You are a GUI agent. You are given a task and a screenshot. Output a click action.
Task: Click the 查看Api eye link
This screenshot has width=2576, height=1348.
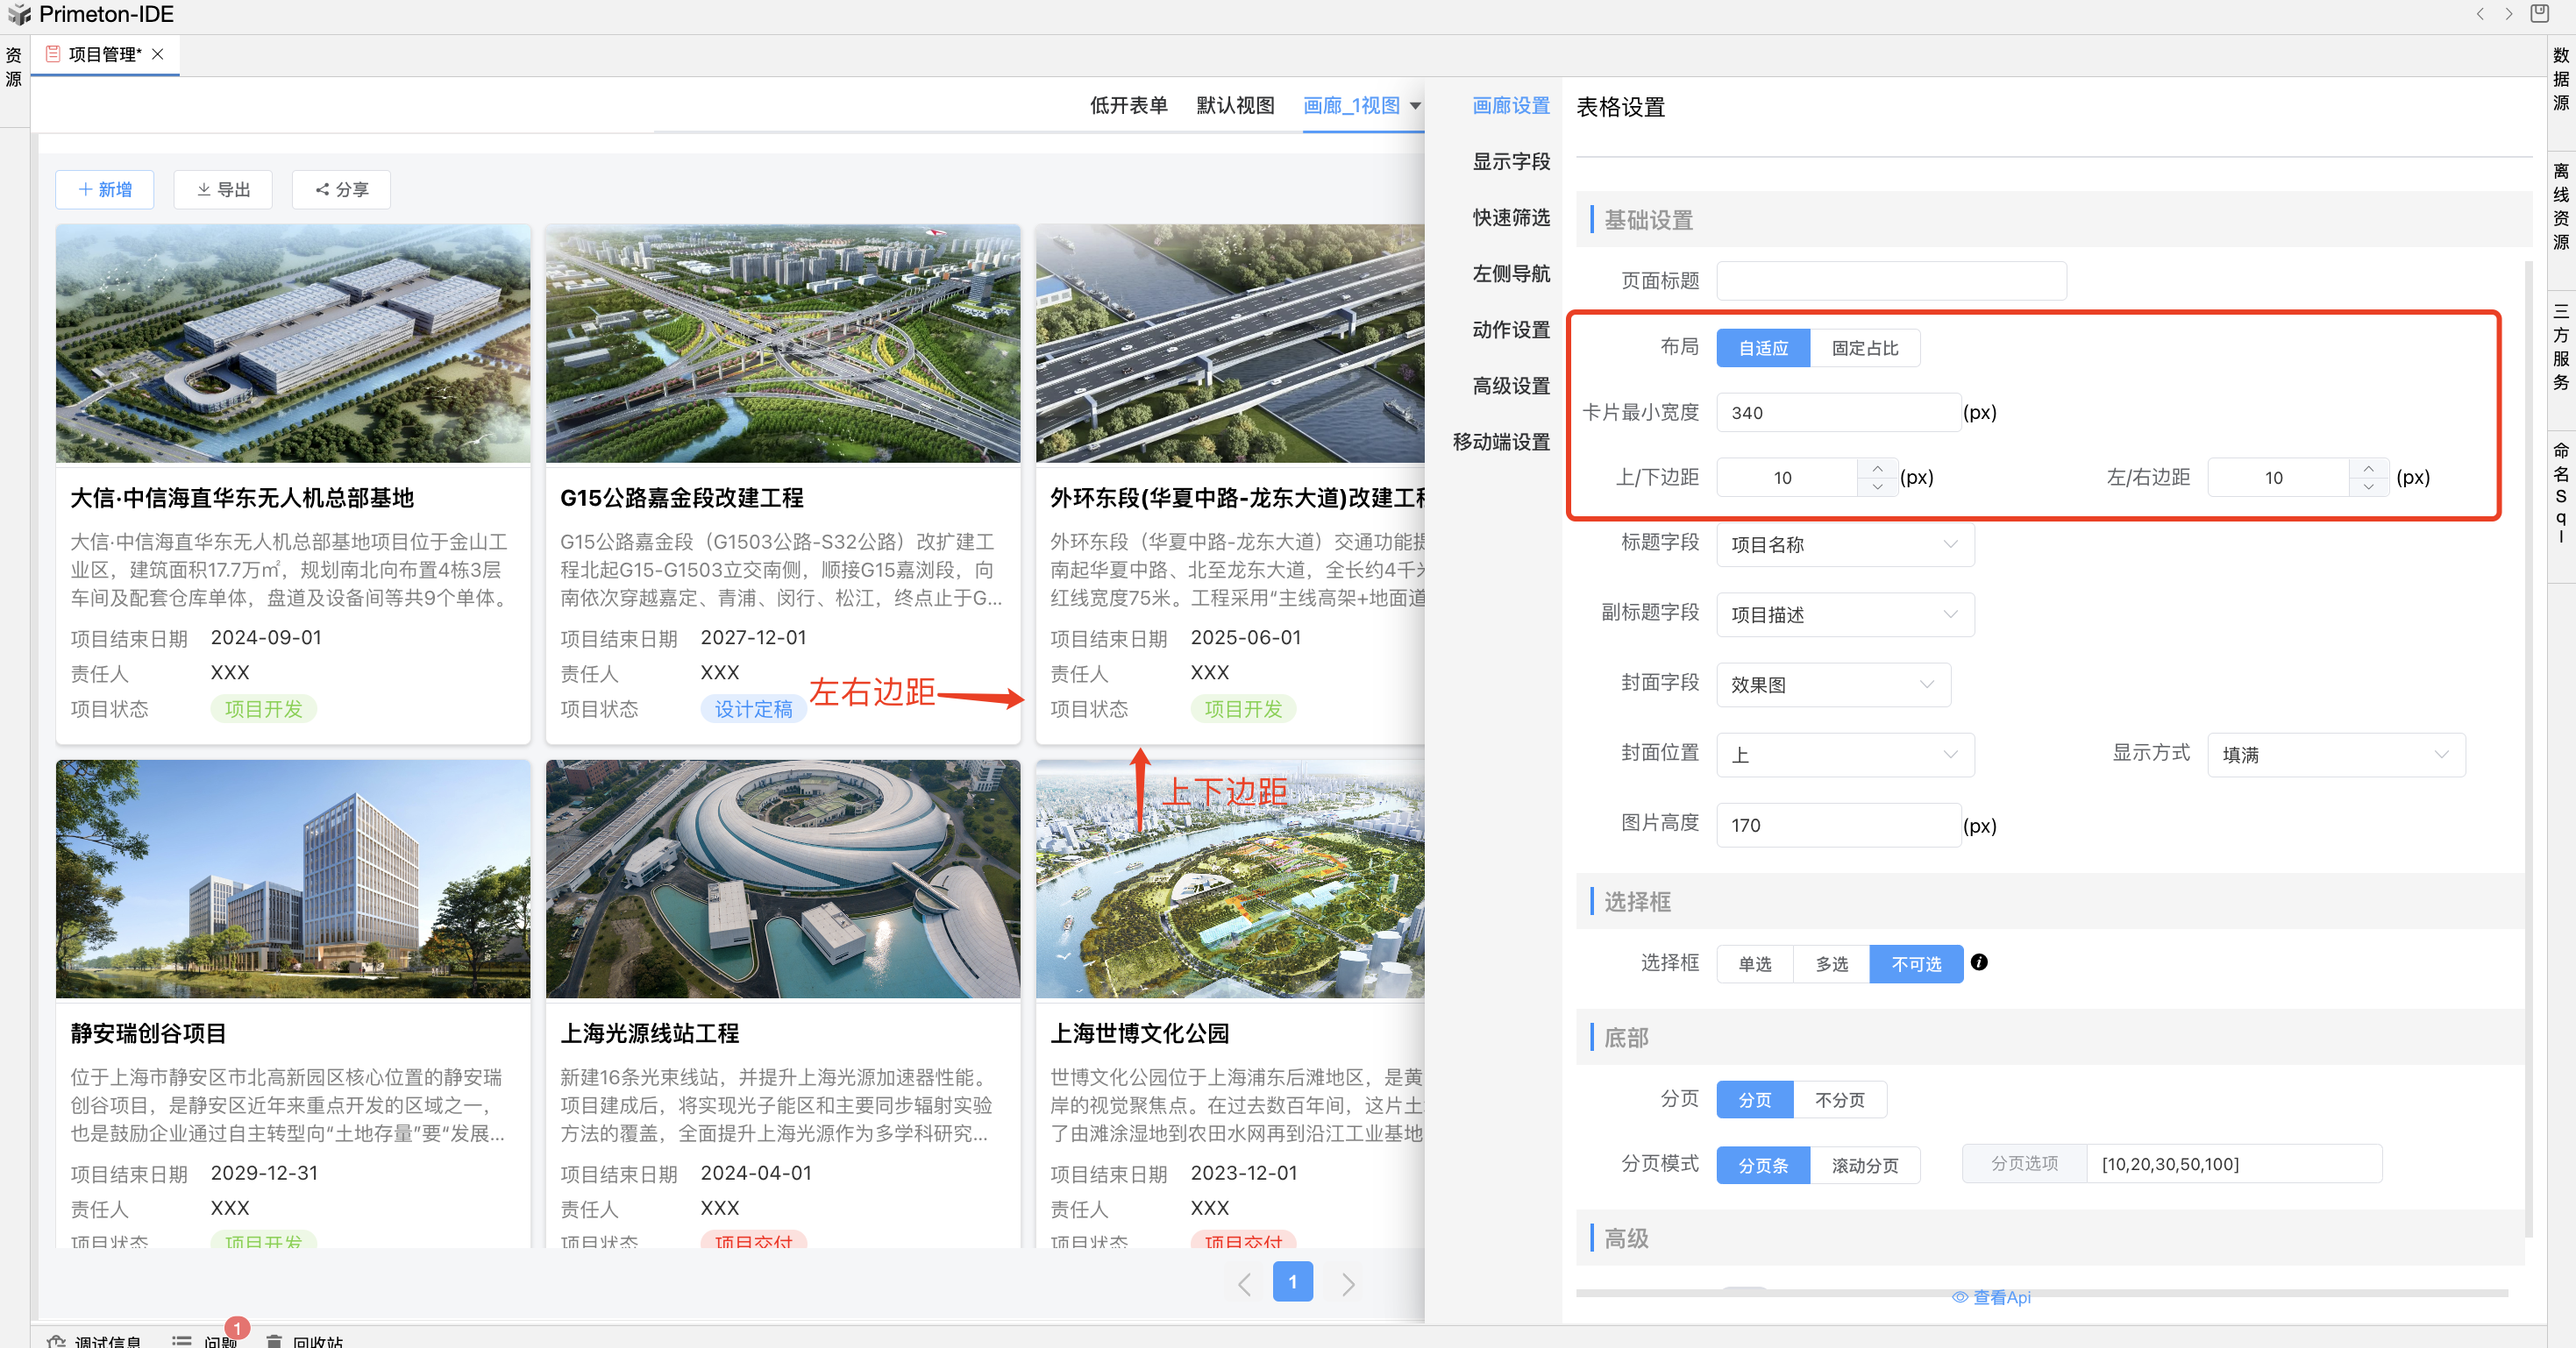[x=1991, y=1297]
